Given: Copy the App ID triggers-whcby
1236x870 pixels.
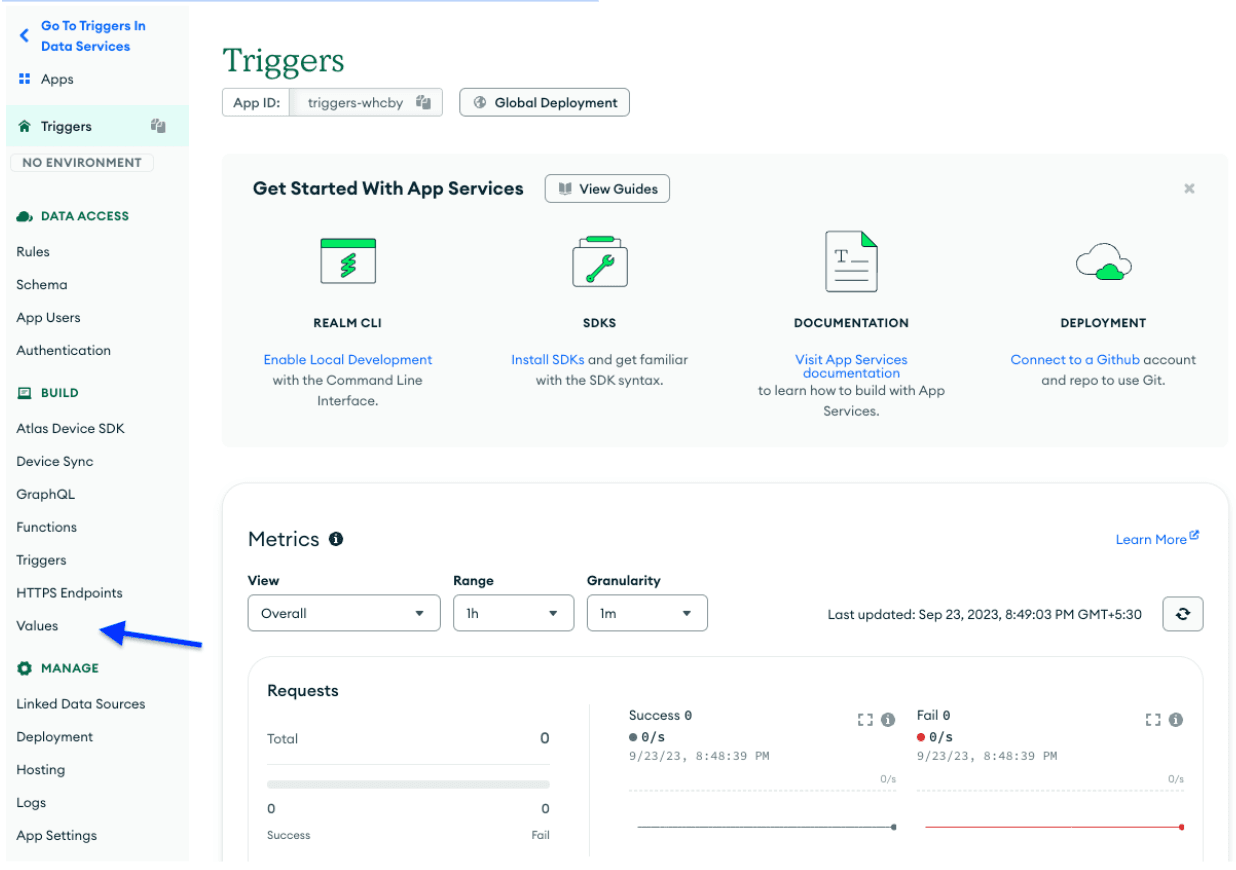Looking at the screenshot, I should [x=424, y=102].
